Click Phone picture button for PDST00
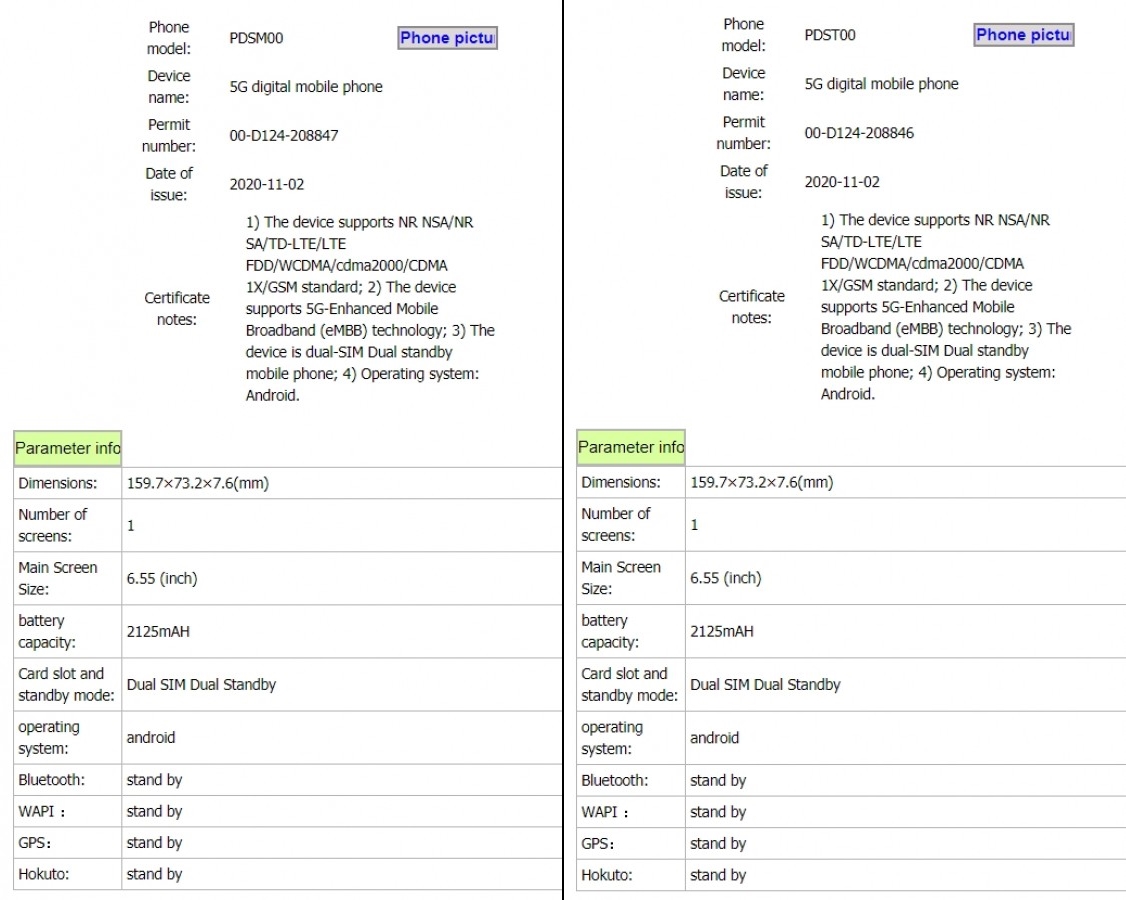 coord(1023,35)
